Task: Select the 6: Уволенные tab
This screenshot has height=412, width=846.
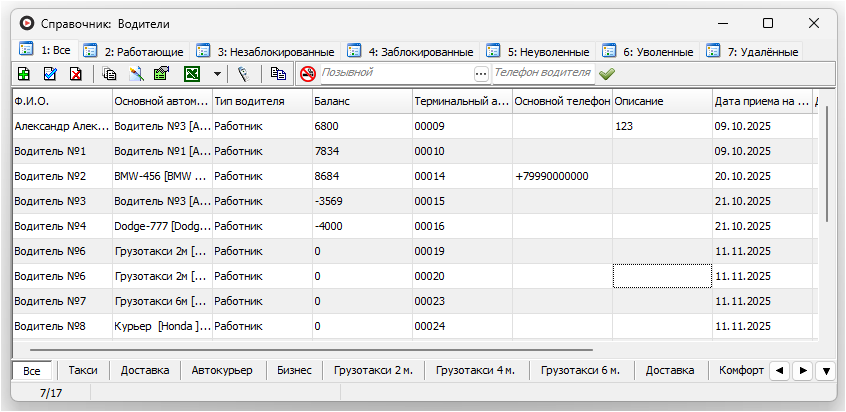Action: click(648, 52)
